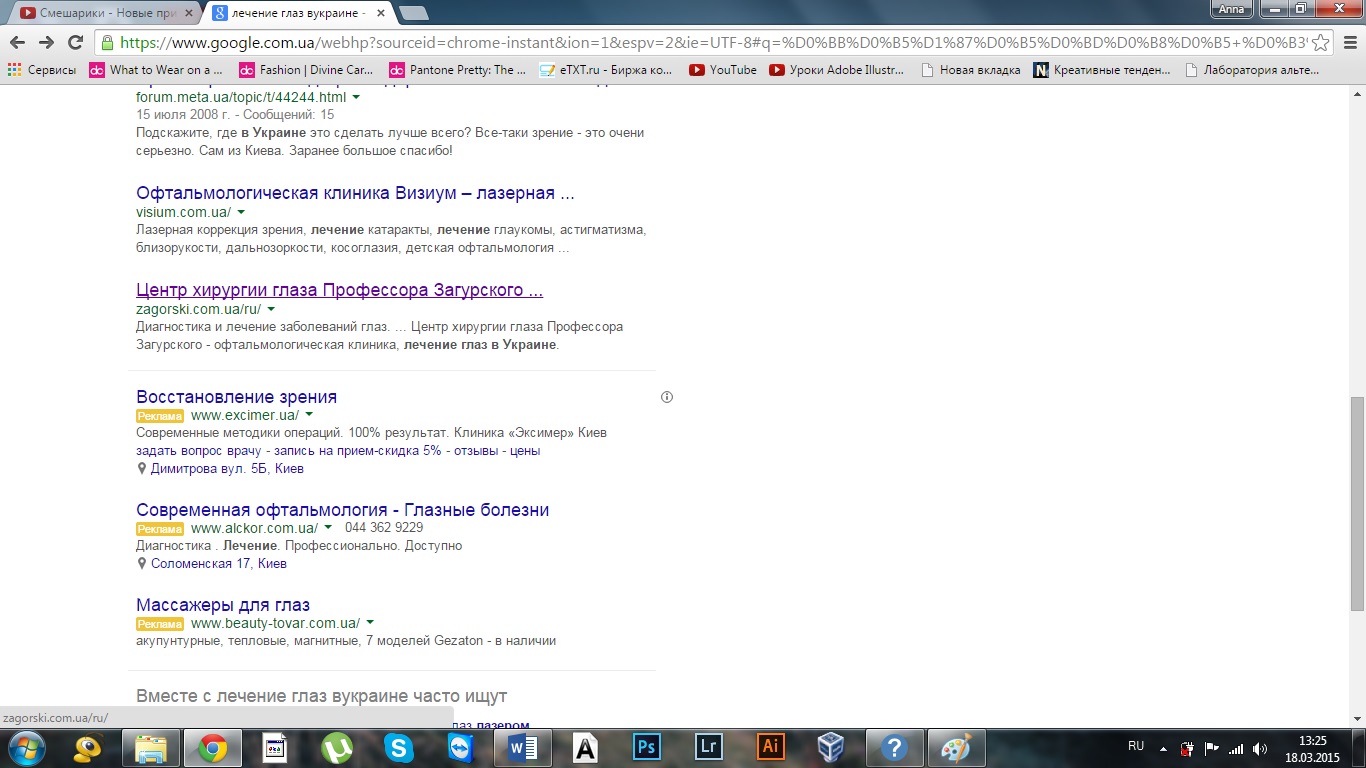Image resolution: width=1366 pixels, height=768 pixels.
Task: Open Skype from the taskbar
Action: (399, 748)
